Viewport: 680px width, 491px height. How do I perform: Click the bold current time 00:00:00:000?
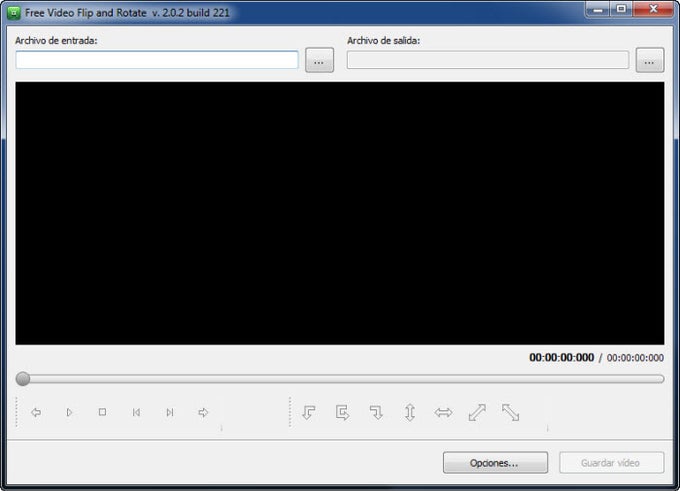tap(562, 357)
